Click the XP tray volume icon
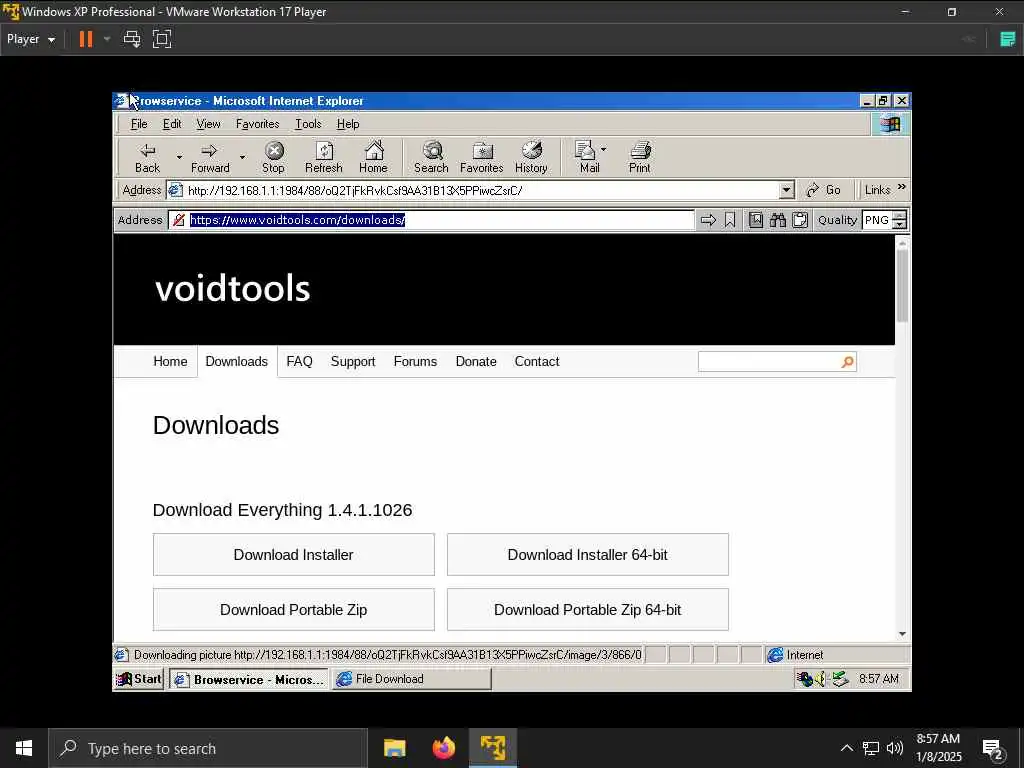Image resolution: width=1024 pixels, height=768 pixels. click(820, 679)
